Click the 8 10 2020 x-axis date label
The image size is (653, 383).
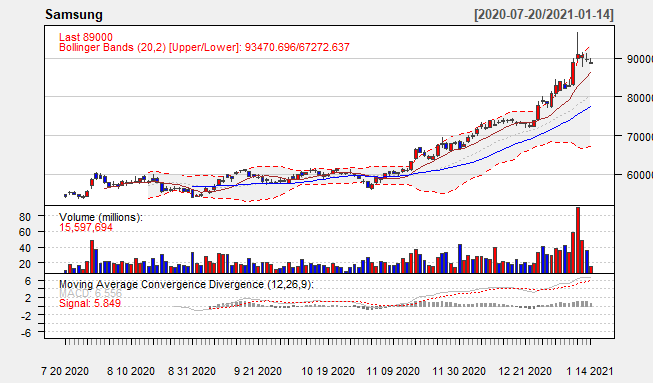[131, 371]
